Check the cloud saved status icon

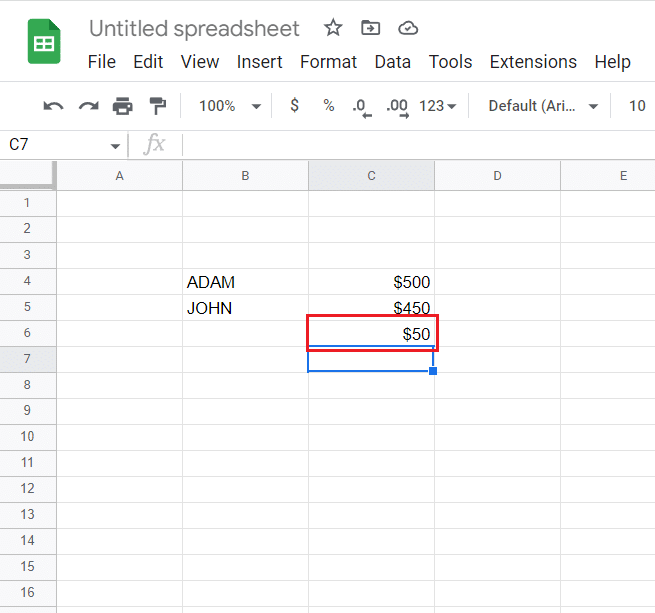click(x=408, y=28)
